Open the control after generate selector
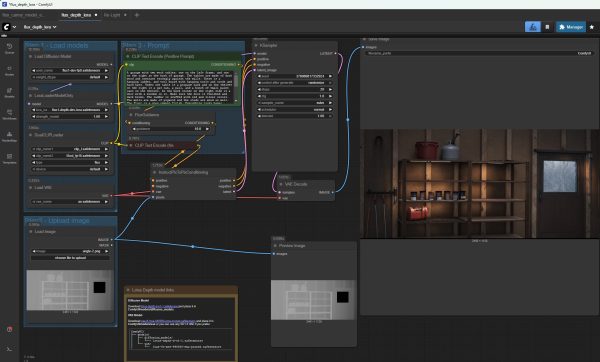 (x=295, y=83)
